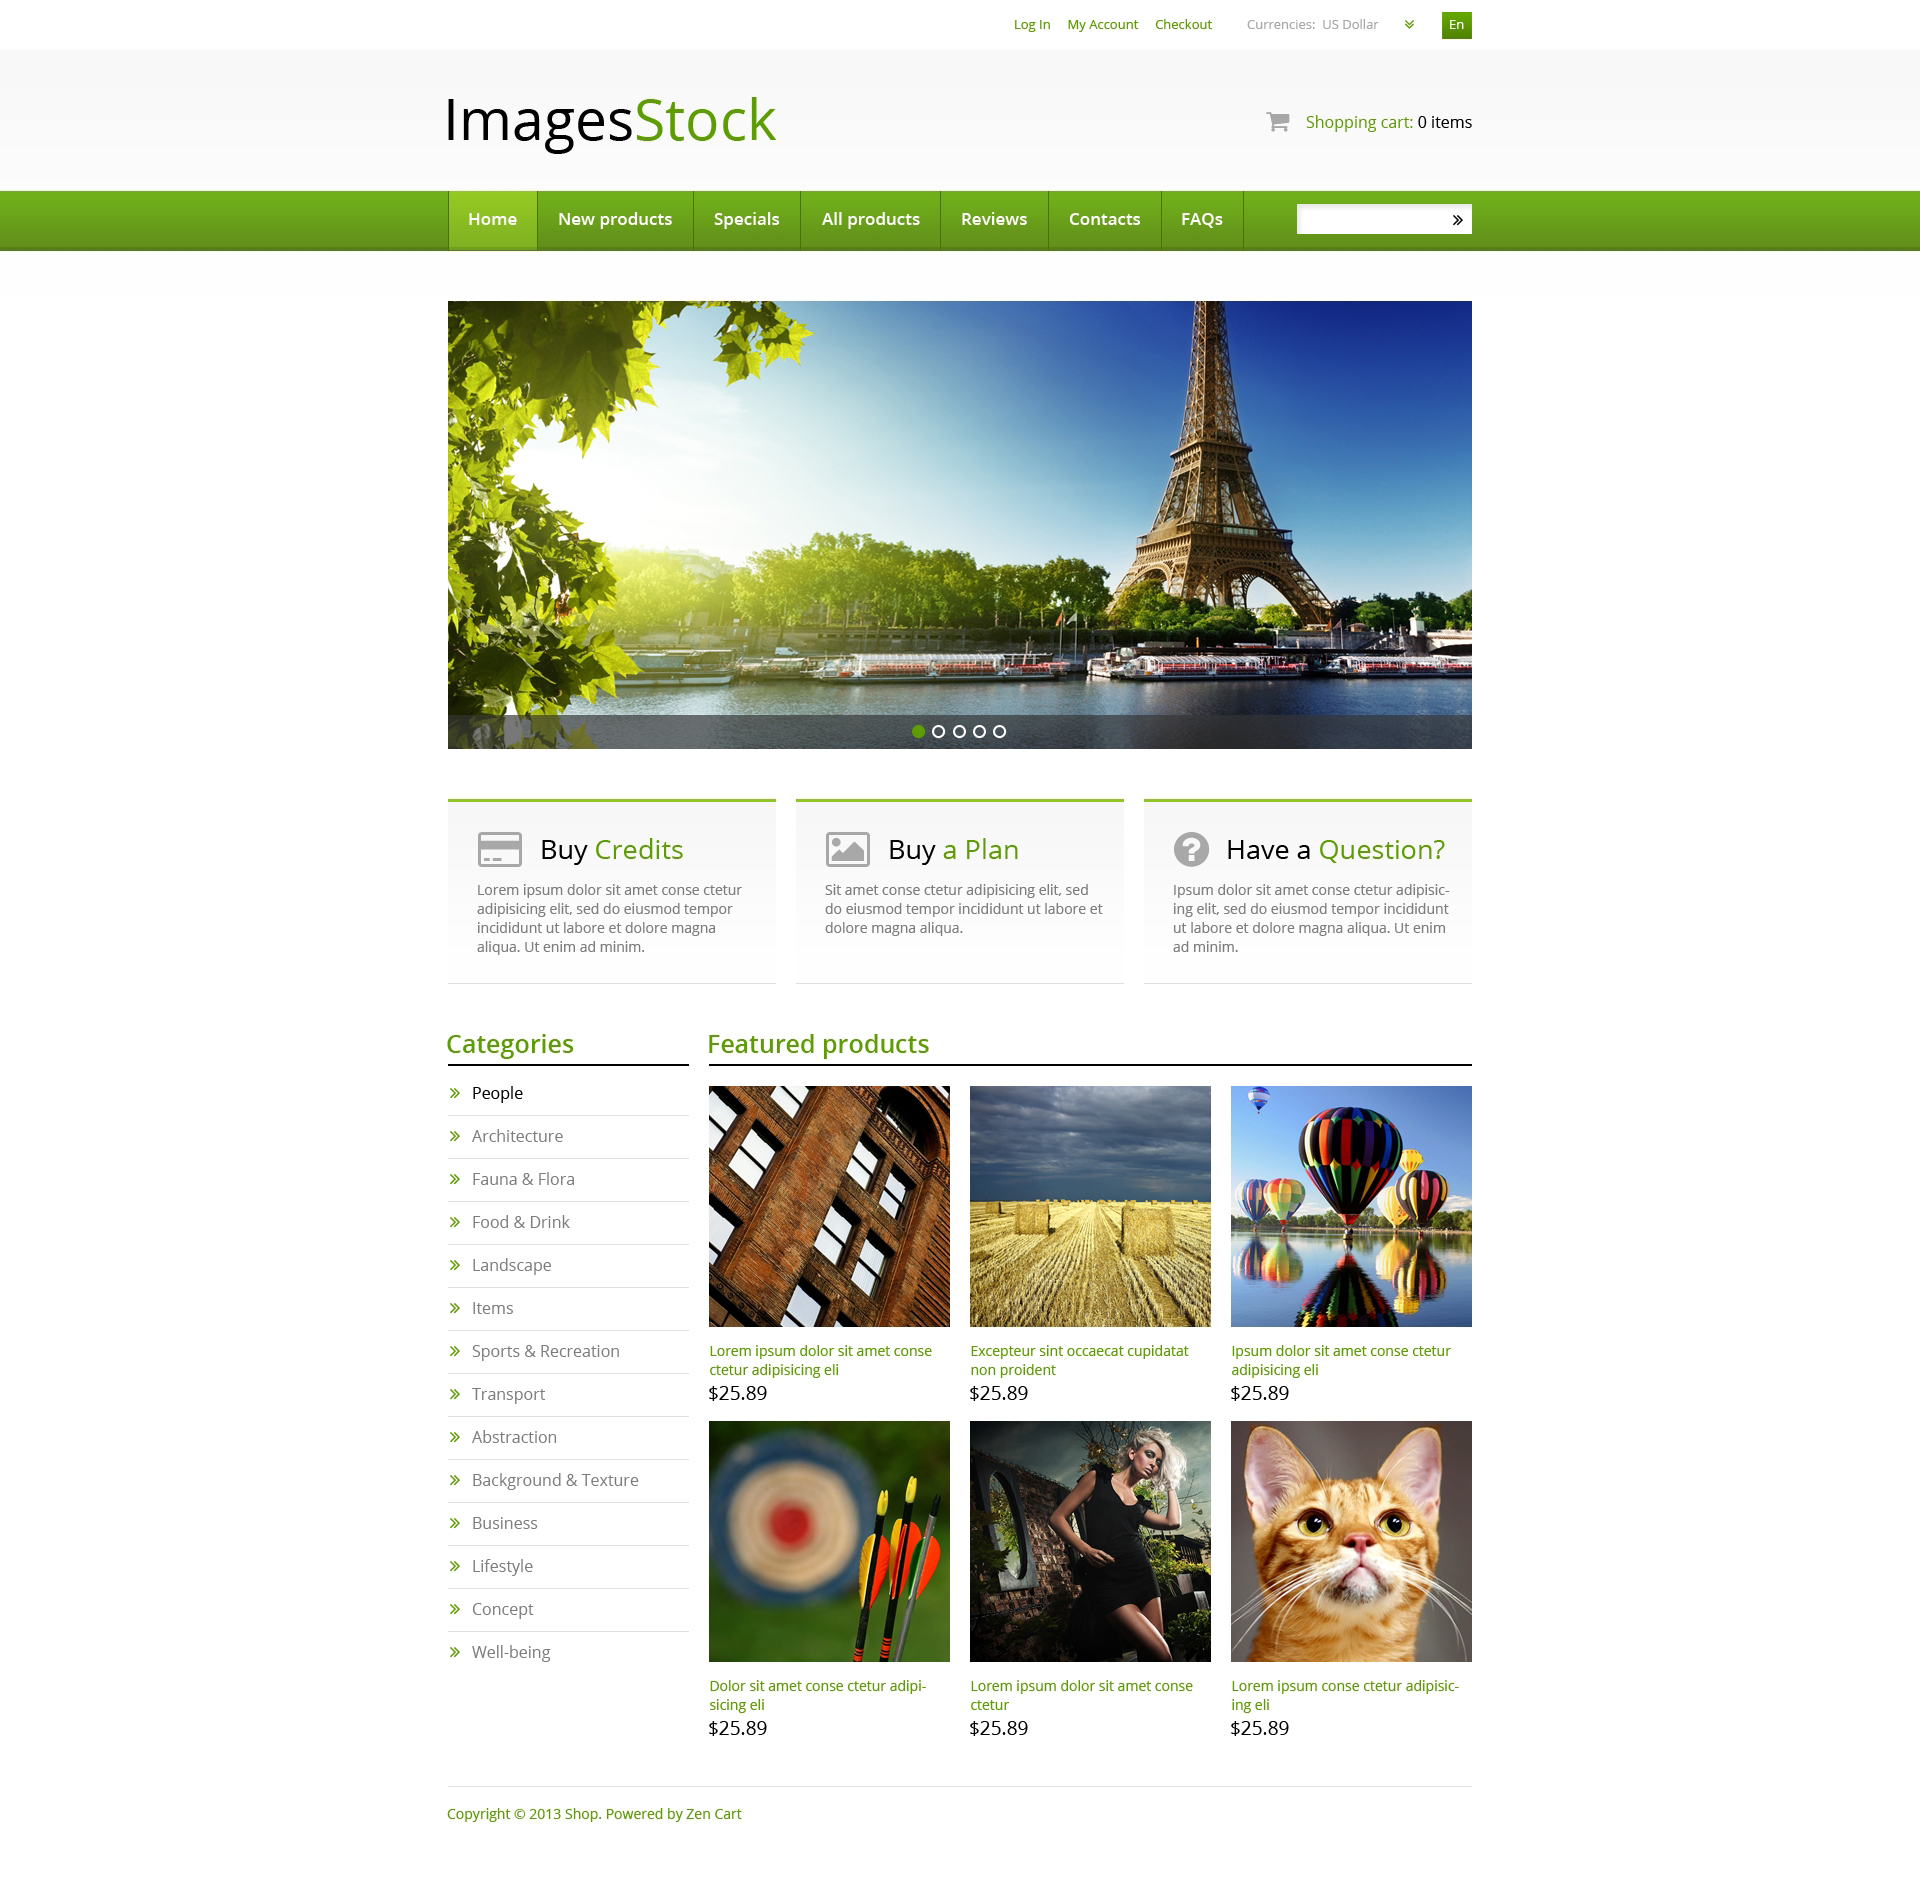Select the FAQs navigation tab
The width and height of the screenshot is (1920, 1901).
(1201, 218)
